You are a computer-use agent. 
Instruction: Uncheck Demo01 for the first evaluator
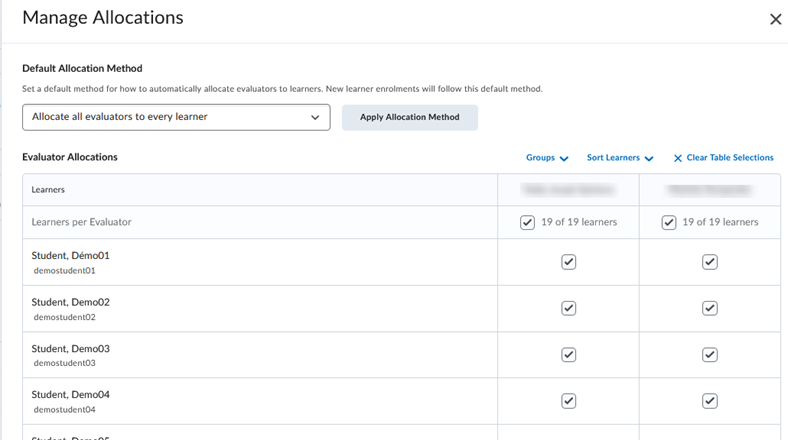pyautogui.click(x=568, y=262)
